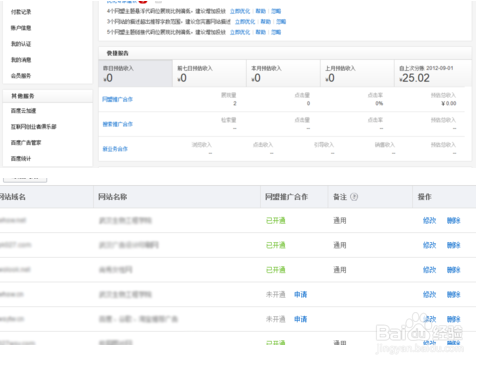Select 会员服务 in the sidebar
Image resolution: width=493 pixels, height=366 pixels.
point(21,76)
